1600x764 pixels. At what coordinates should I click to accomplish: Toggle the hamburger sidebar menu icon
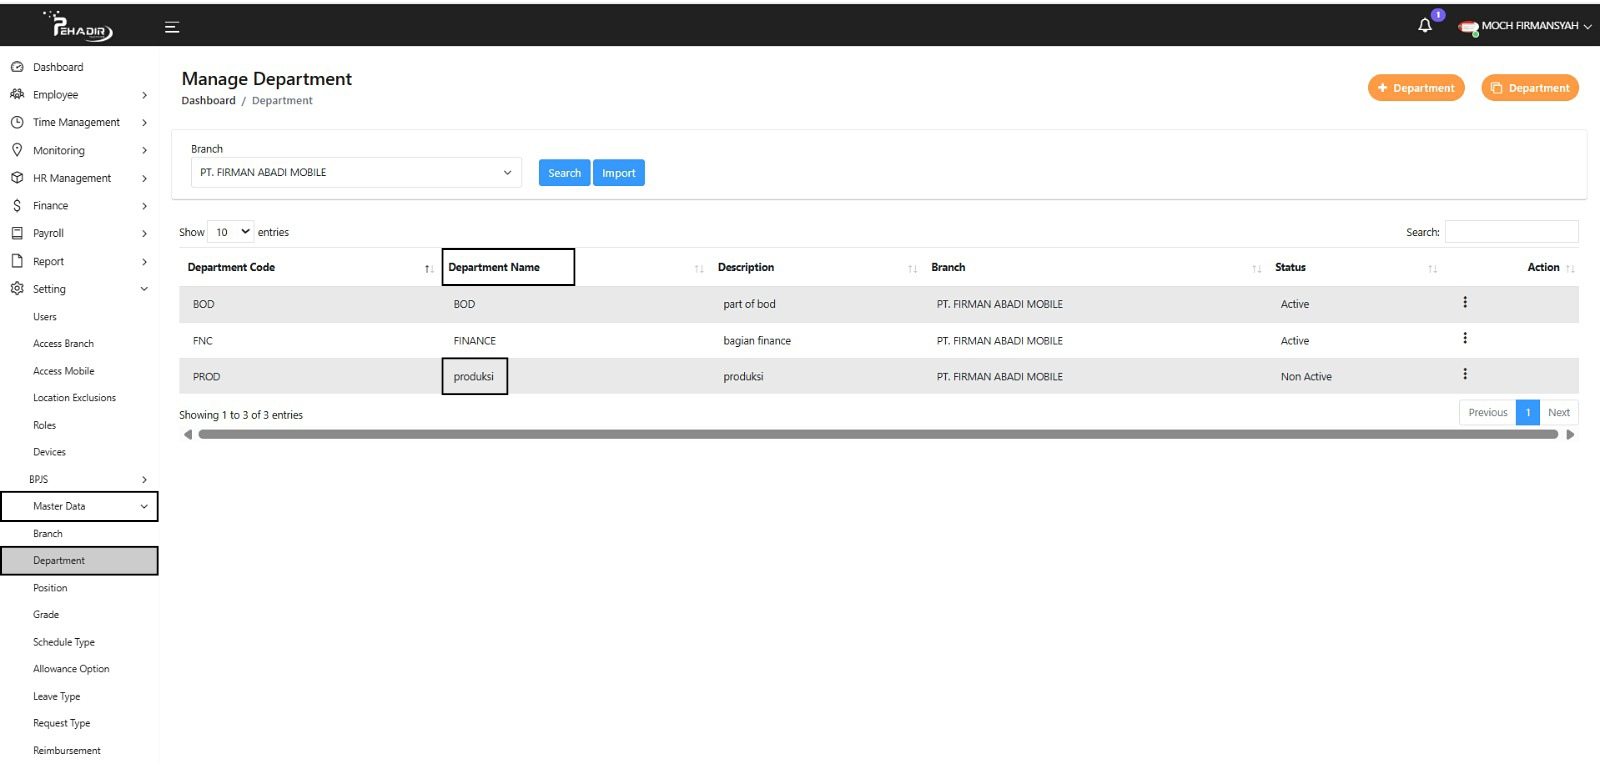pos(172,27)
